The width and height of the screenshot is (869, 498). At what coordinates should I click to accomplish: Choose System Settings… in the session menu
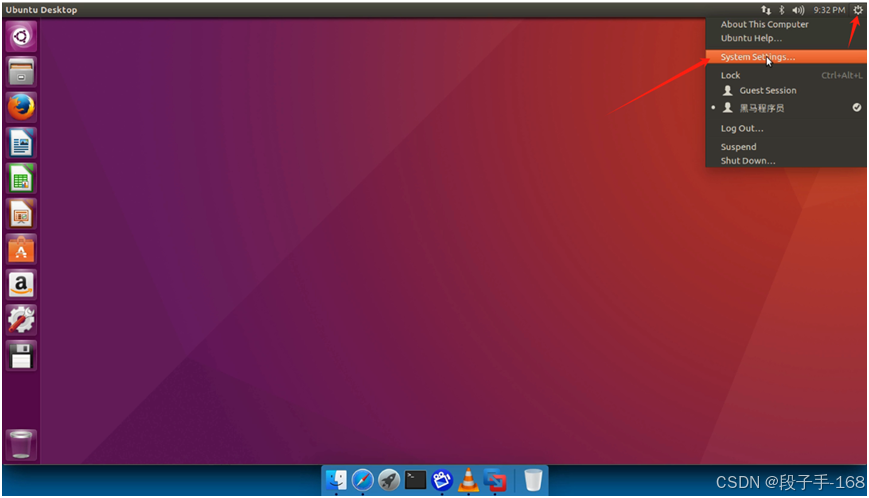point(786,57)
